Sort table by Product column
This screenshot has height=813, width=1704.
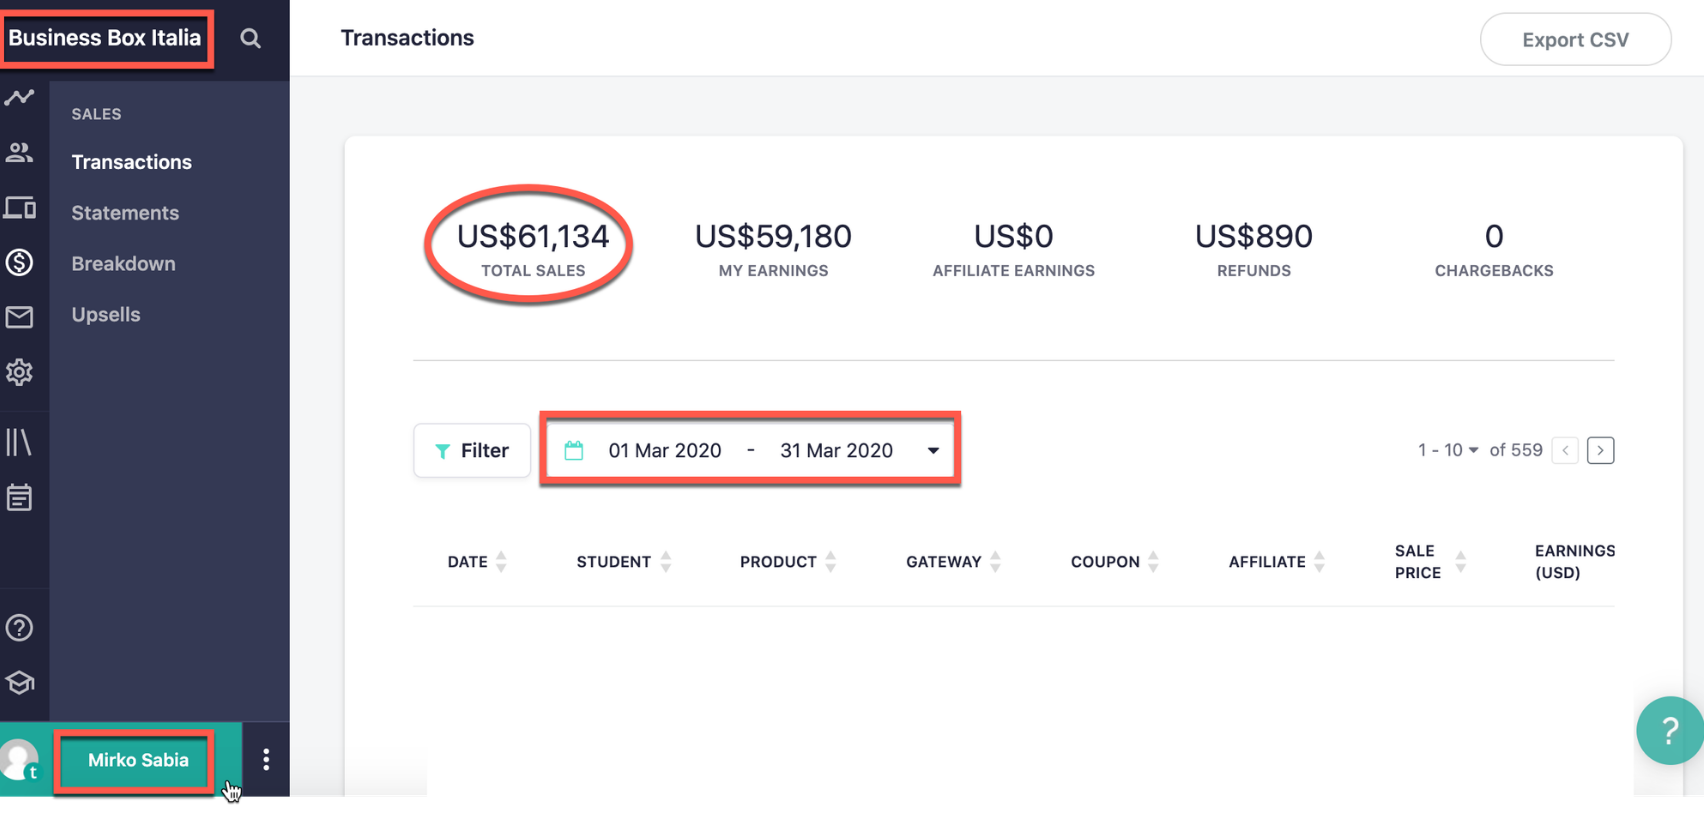click(x=788, y=562)
